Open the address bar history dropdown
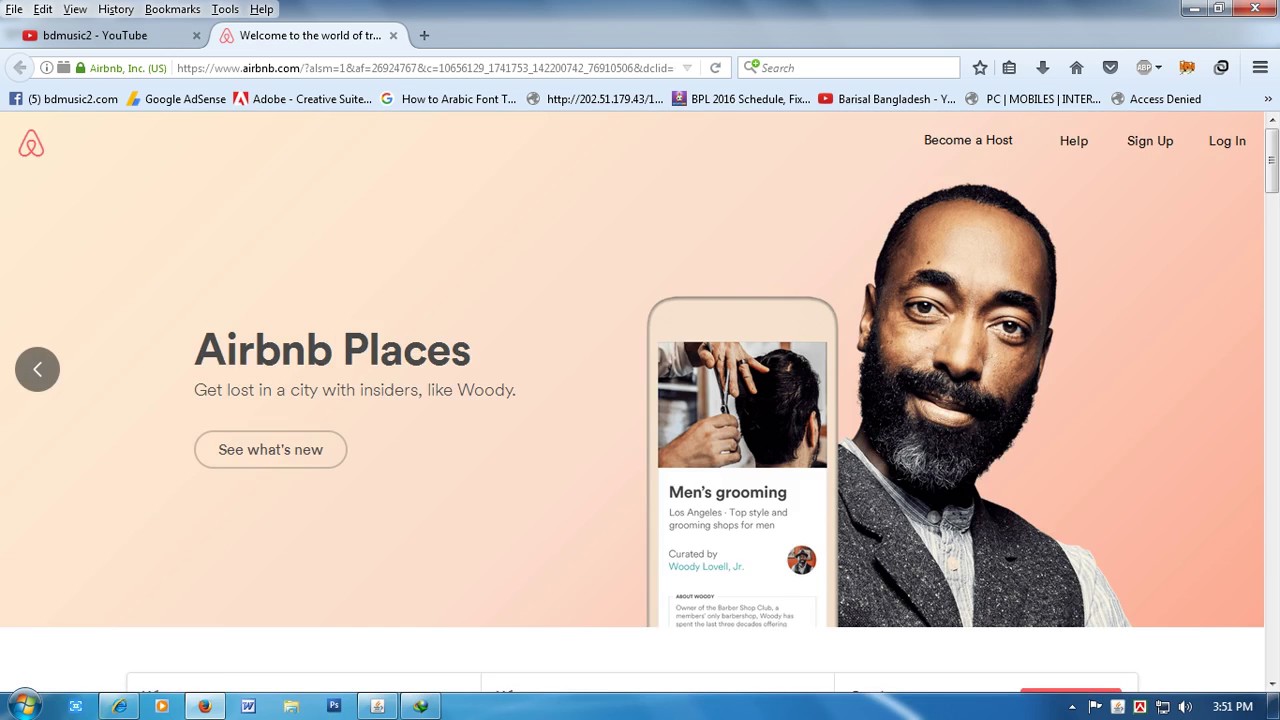The width and height of the screenshot is (1280, 720). click(687, 68)
